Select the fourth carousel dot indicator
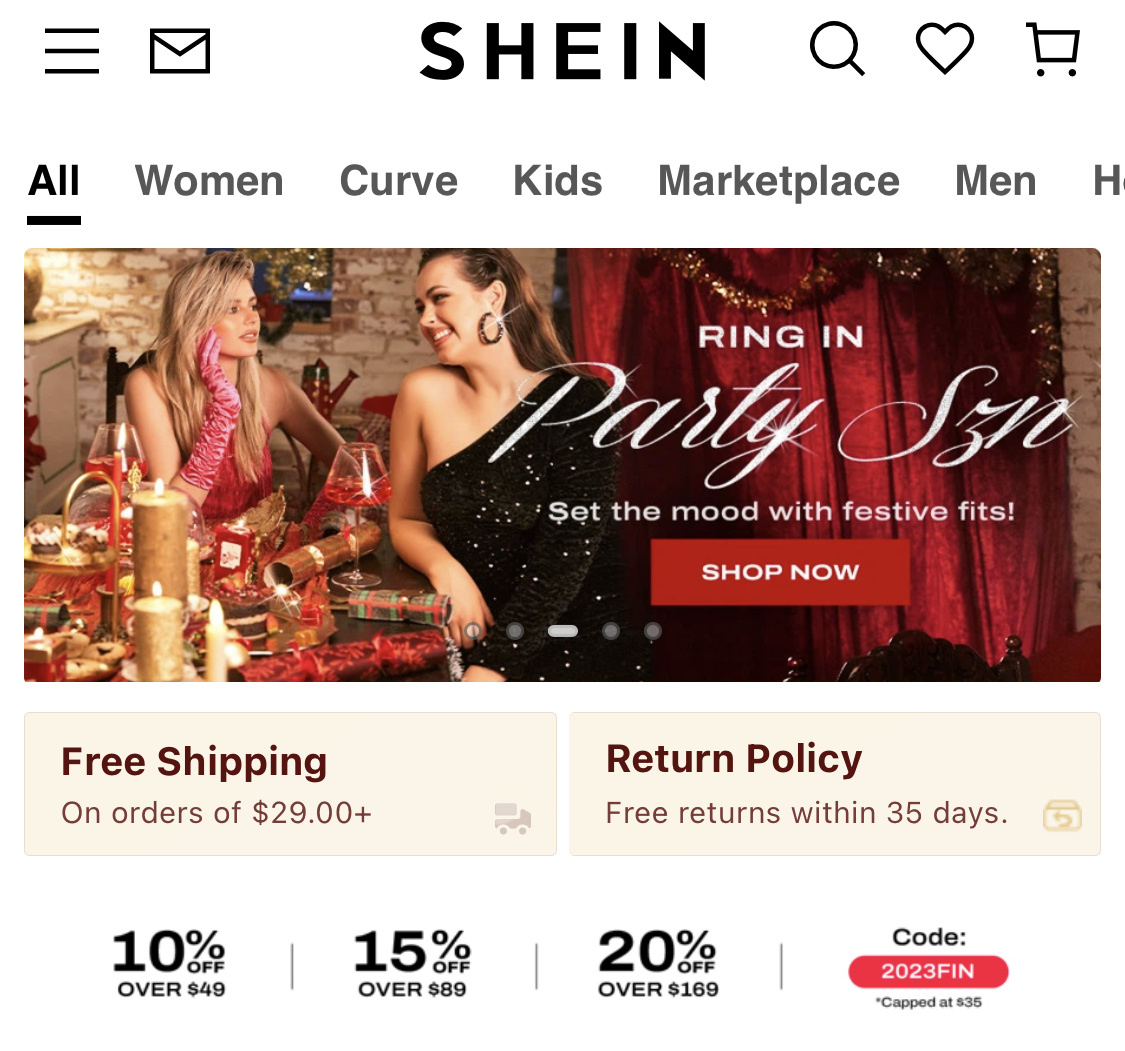 611,631
